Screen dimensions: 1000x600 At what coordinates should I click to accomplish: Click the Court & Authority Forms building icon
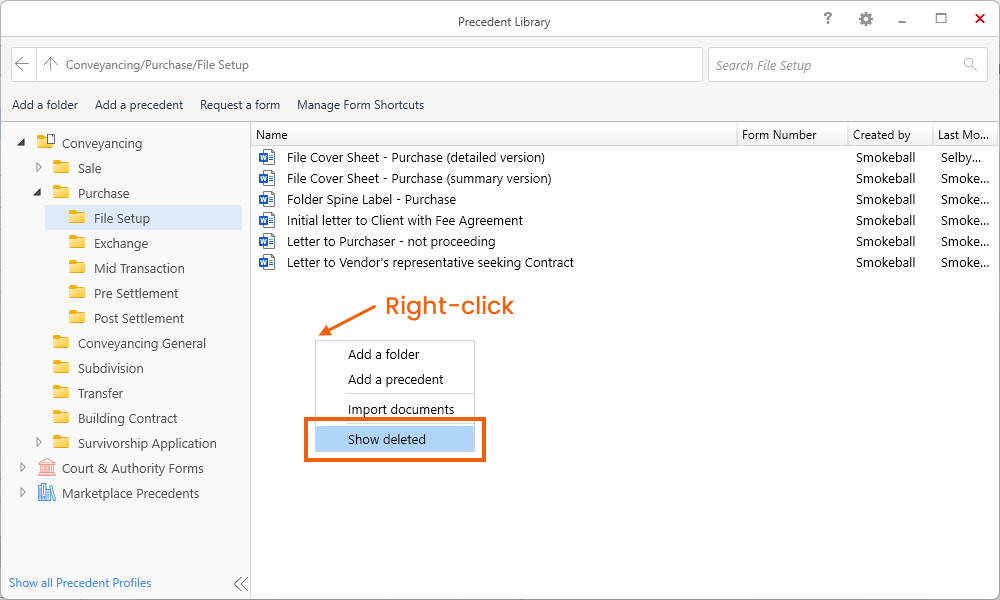click(x=46, y=468)
